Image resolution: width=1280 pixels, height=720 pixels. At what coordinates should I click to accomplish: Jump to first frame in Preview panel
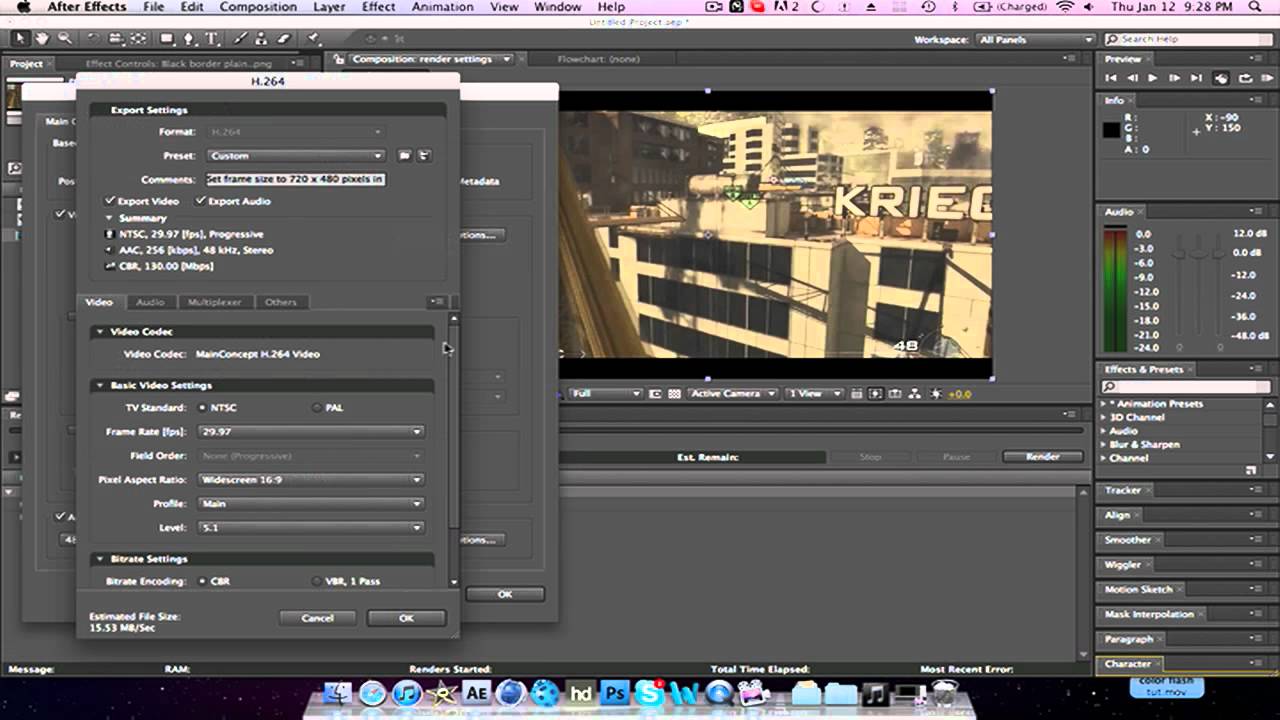(x=1112, y=78)
